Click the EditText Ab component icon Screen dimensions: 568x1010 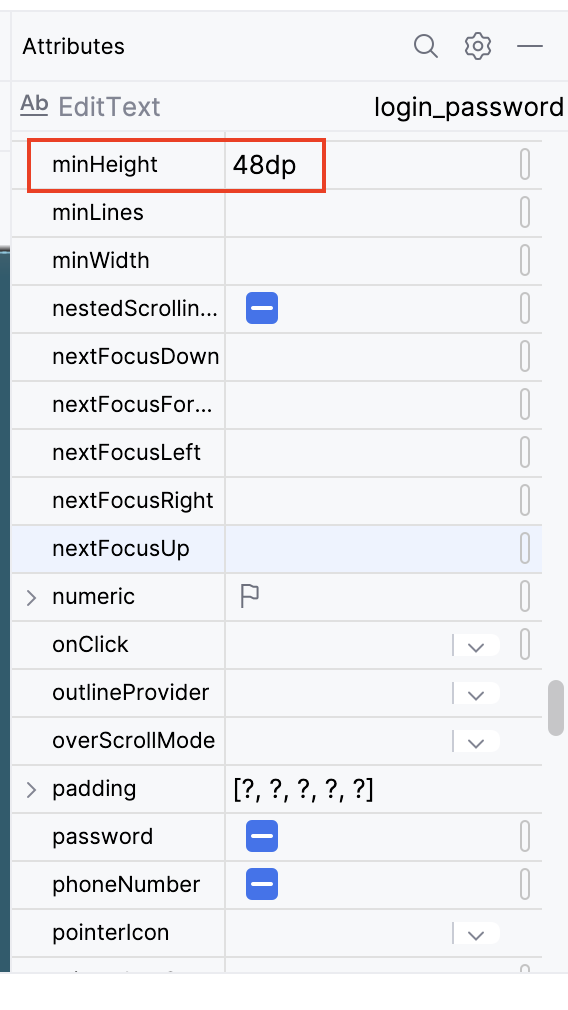[x=34, y=104]
